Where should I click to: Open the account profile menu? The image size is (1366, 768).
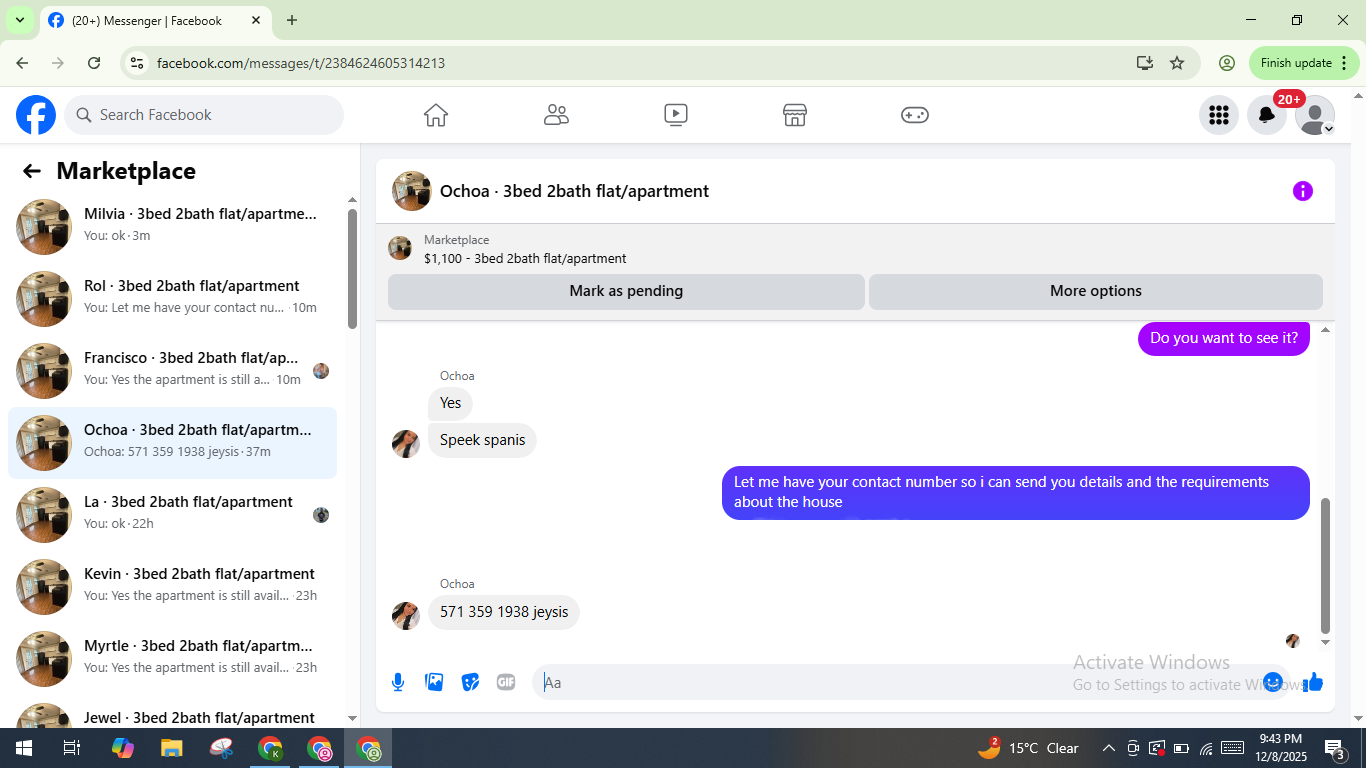1315,115
